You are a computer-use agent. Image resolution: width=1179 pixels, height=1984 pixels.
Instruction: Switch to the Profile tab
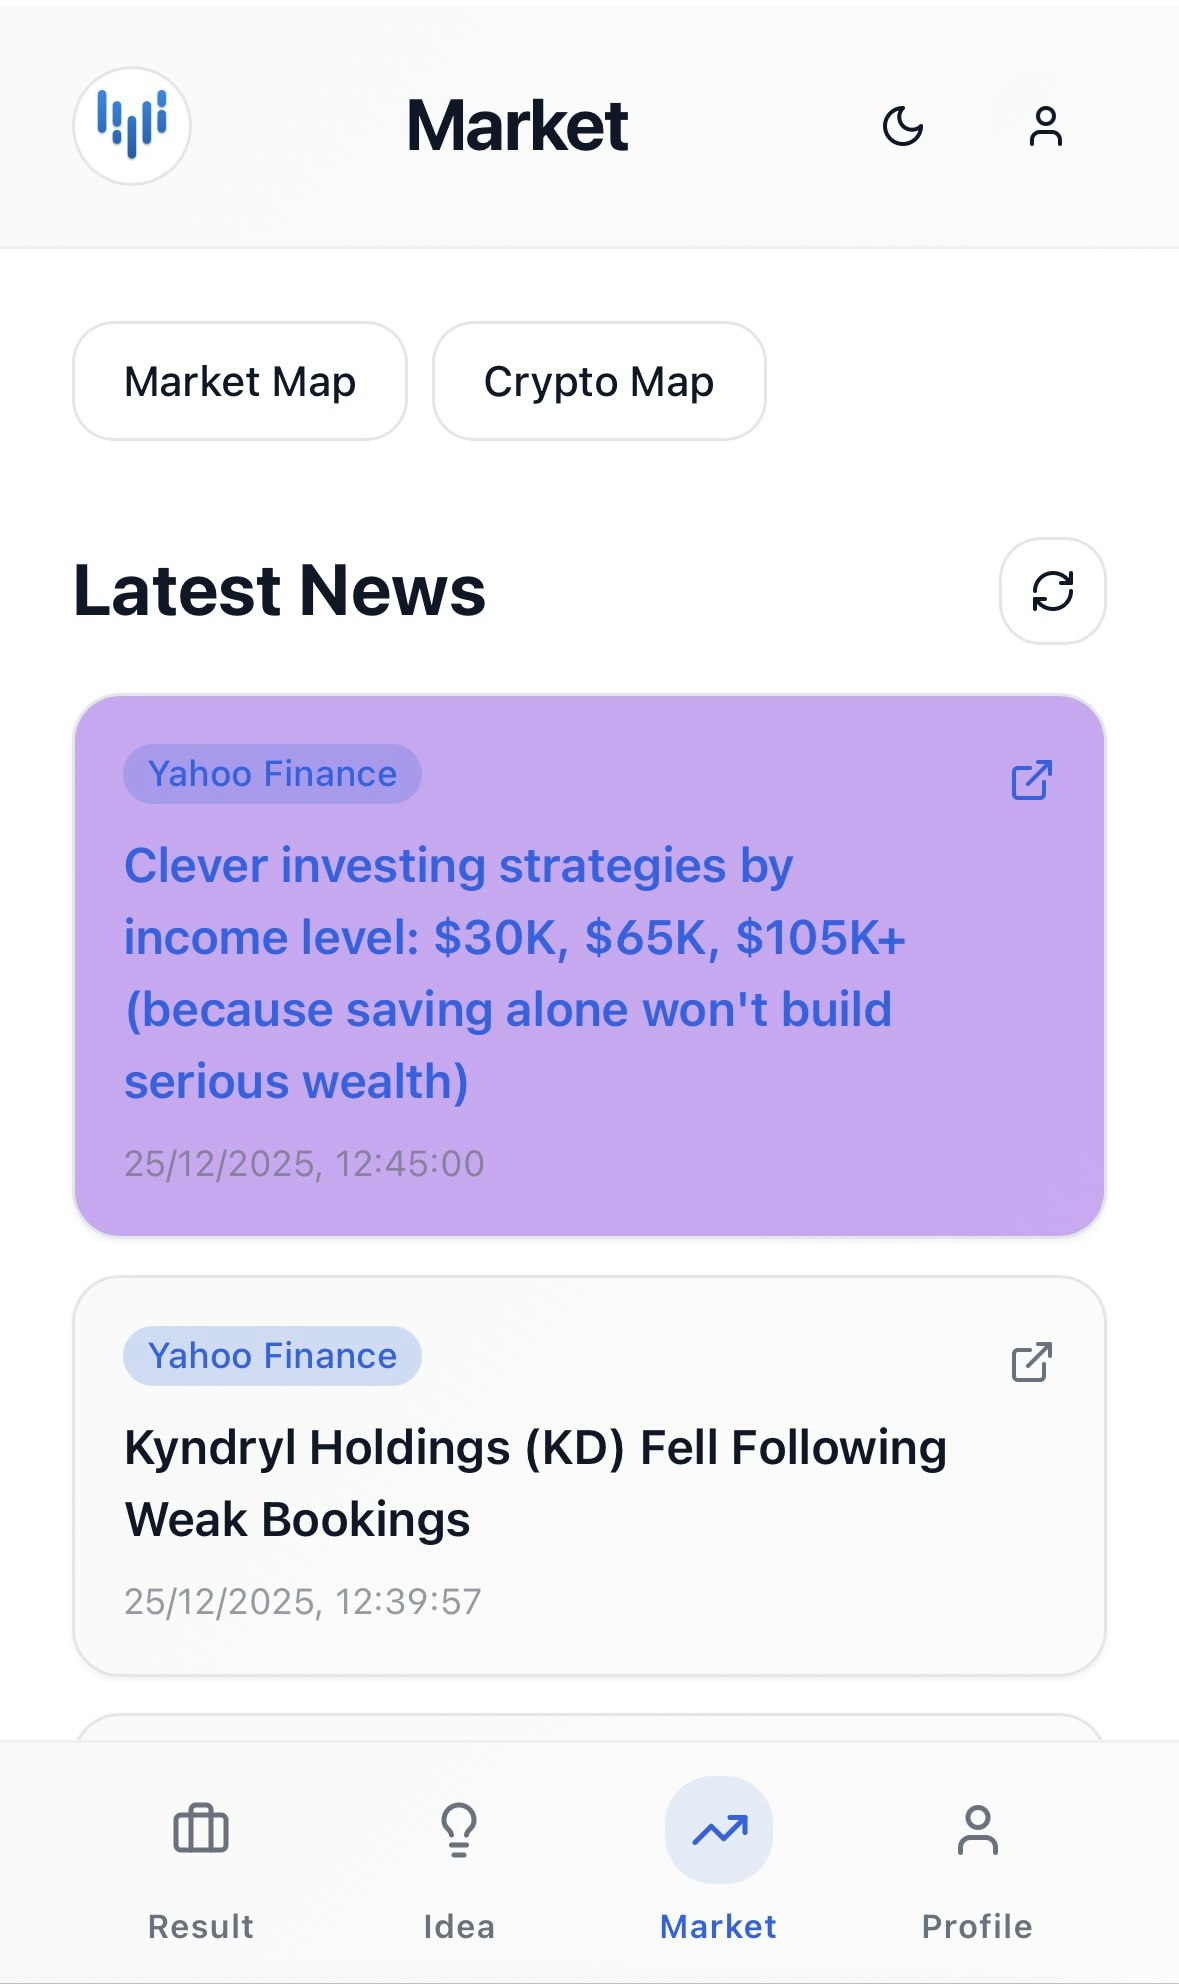coord(978,1926)
